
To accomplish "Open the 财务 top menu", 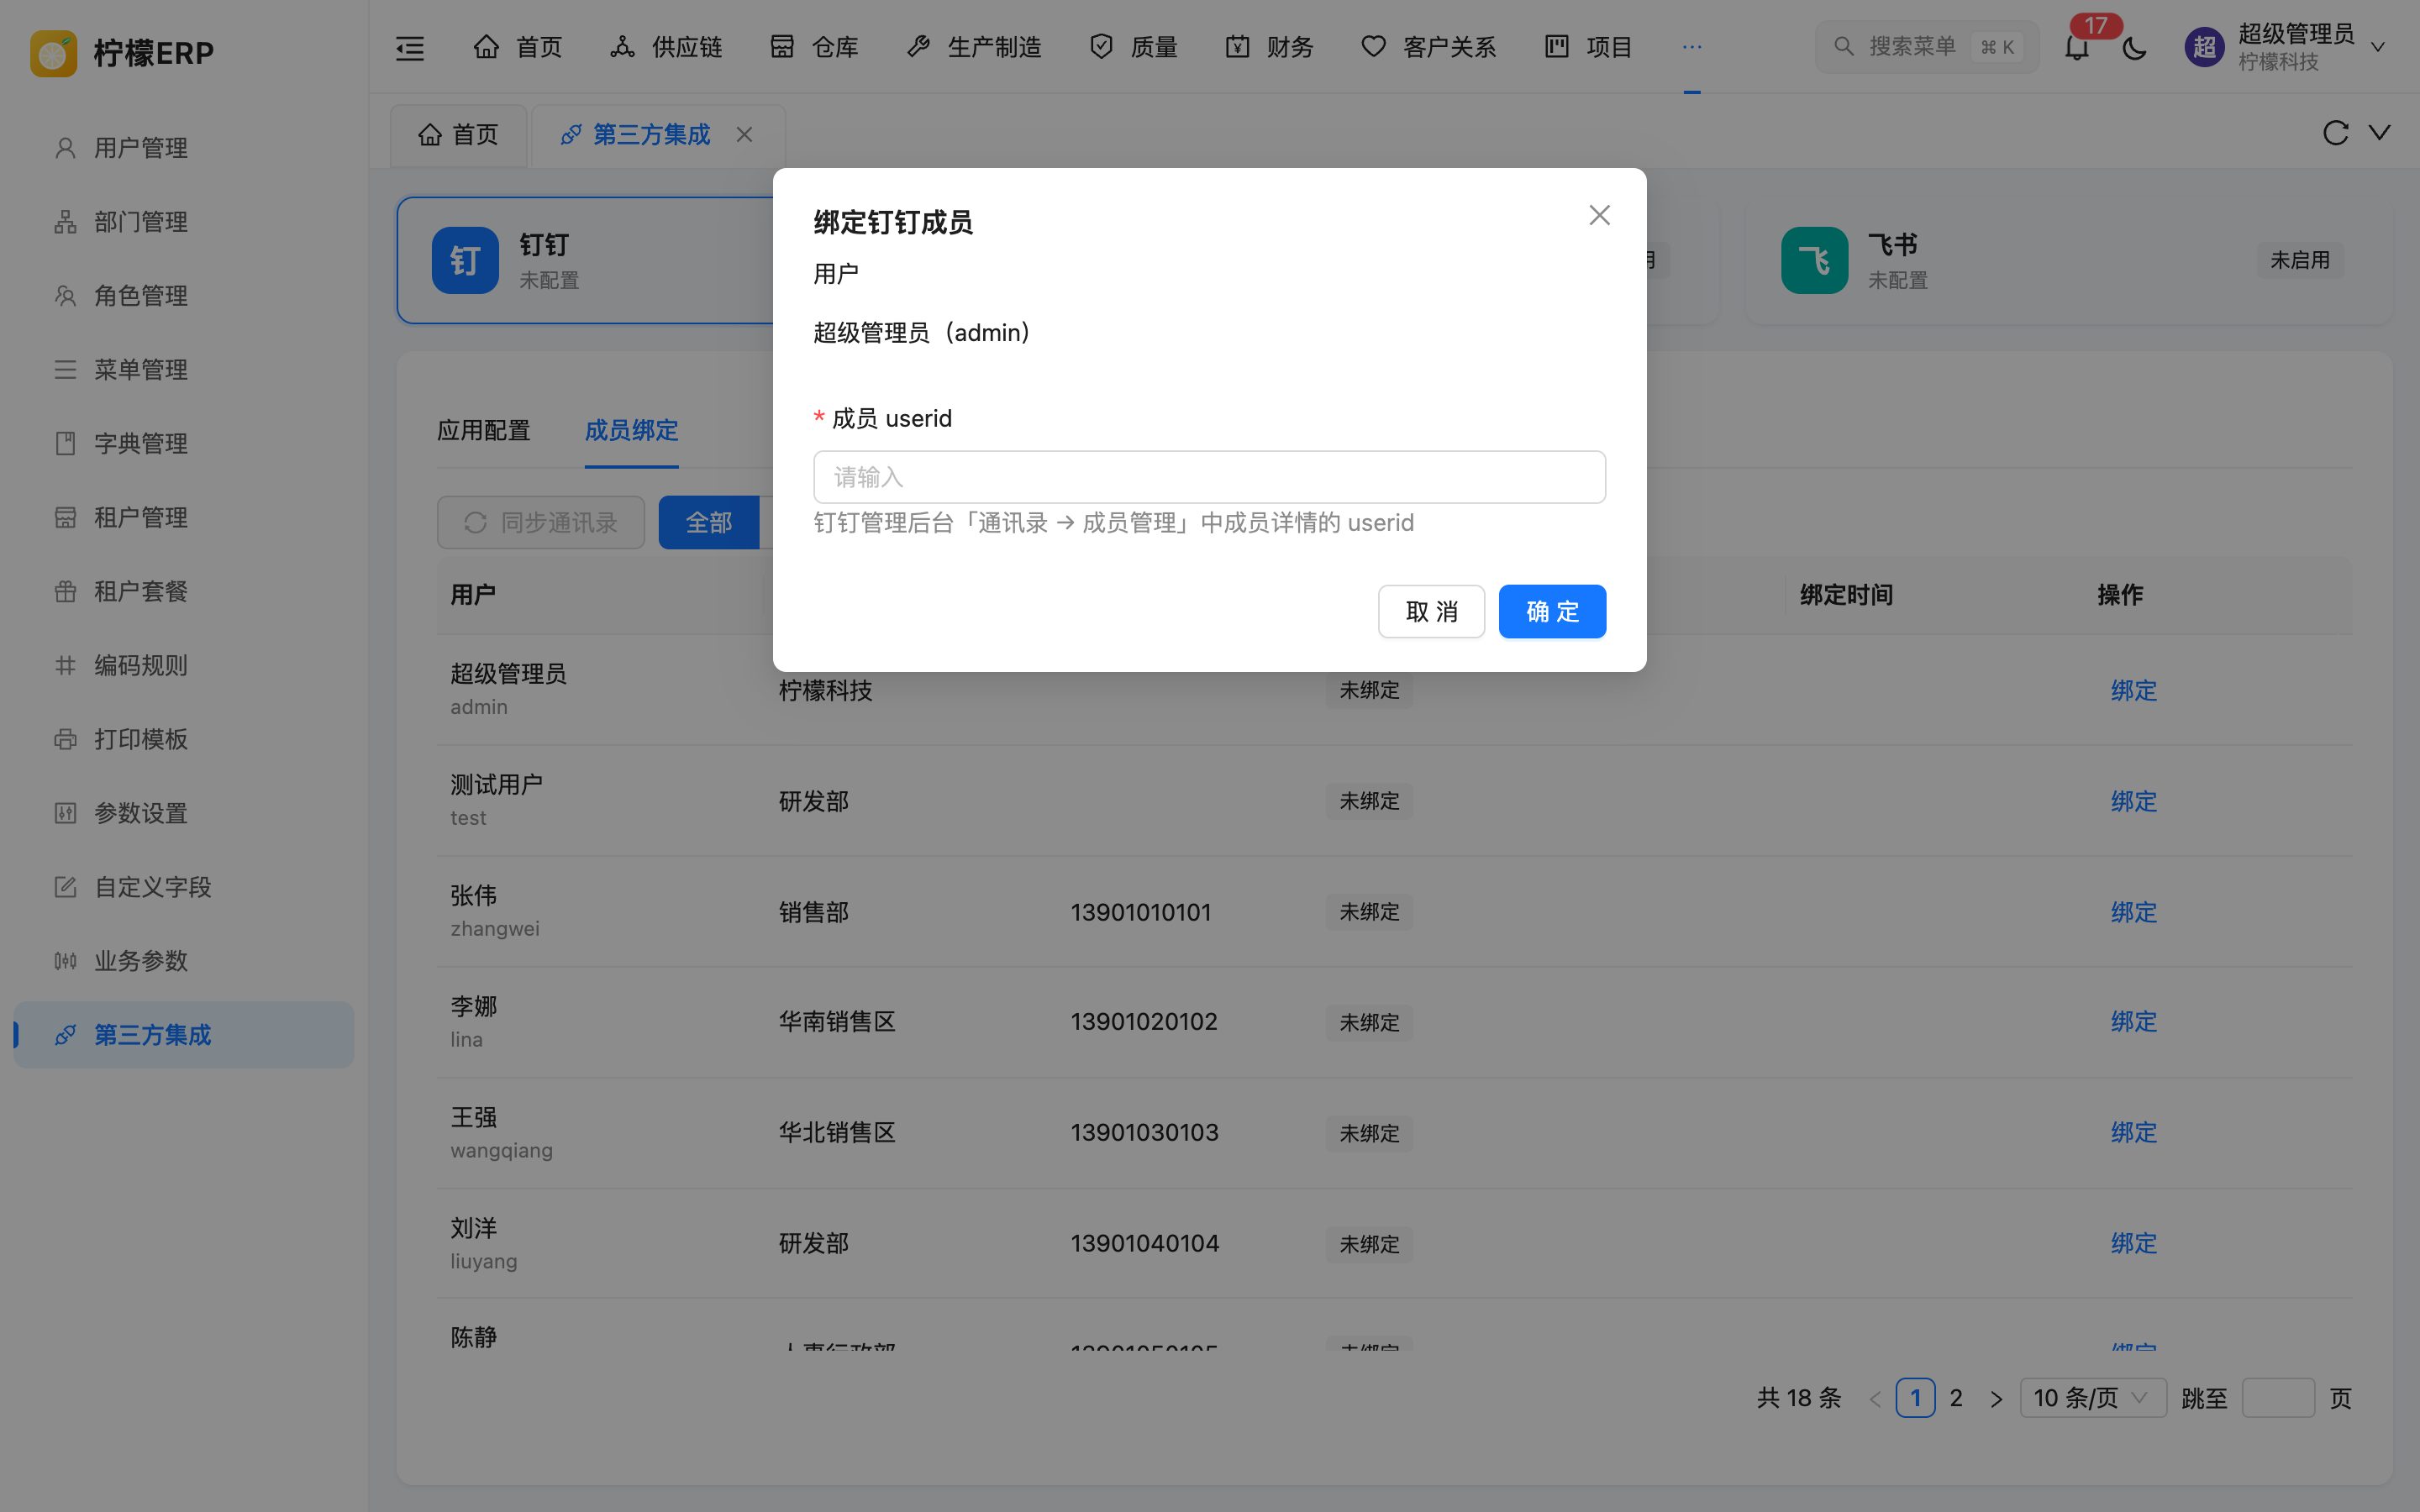I will coord(1269,47).
